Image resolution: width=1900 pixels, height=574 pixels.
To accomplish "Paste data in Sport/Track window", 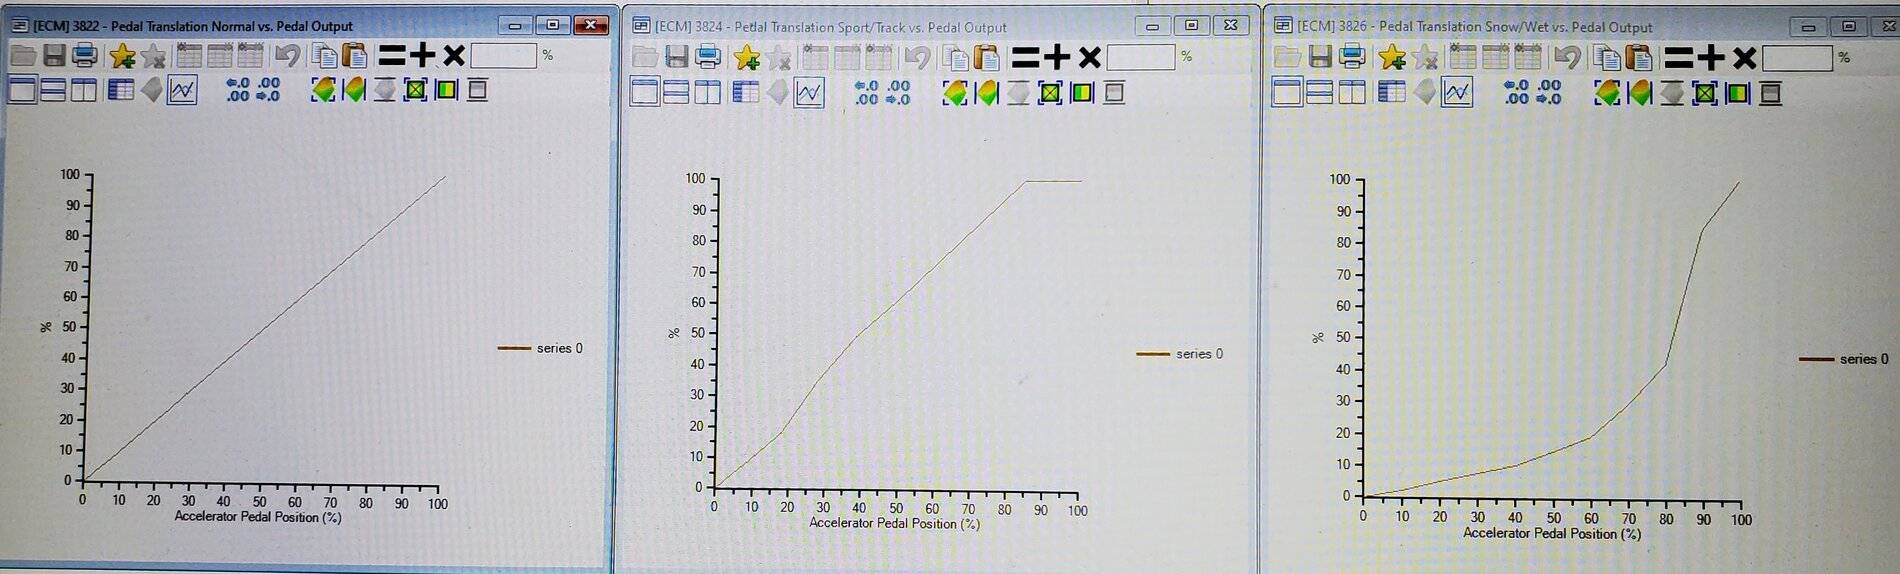I will [986, 58].
